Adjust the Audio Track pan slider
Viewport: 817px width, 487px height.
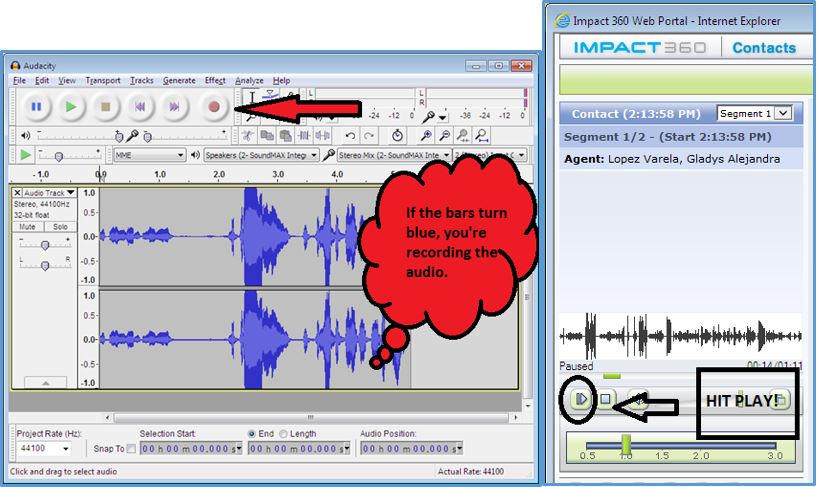(45, 266)
